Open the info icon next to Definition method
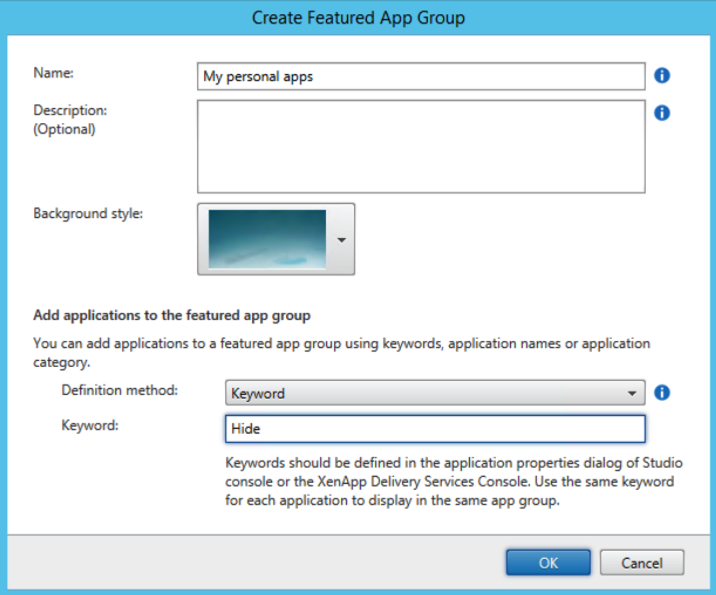 tap(662, 393)
